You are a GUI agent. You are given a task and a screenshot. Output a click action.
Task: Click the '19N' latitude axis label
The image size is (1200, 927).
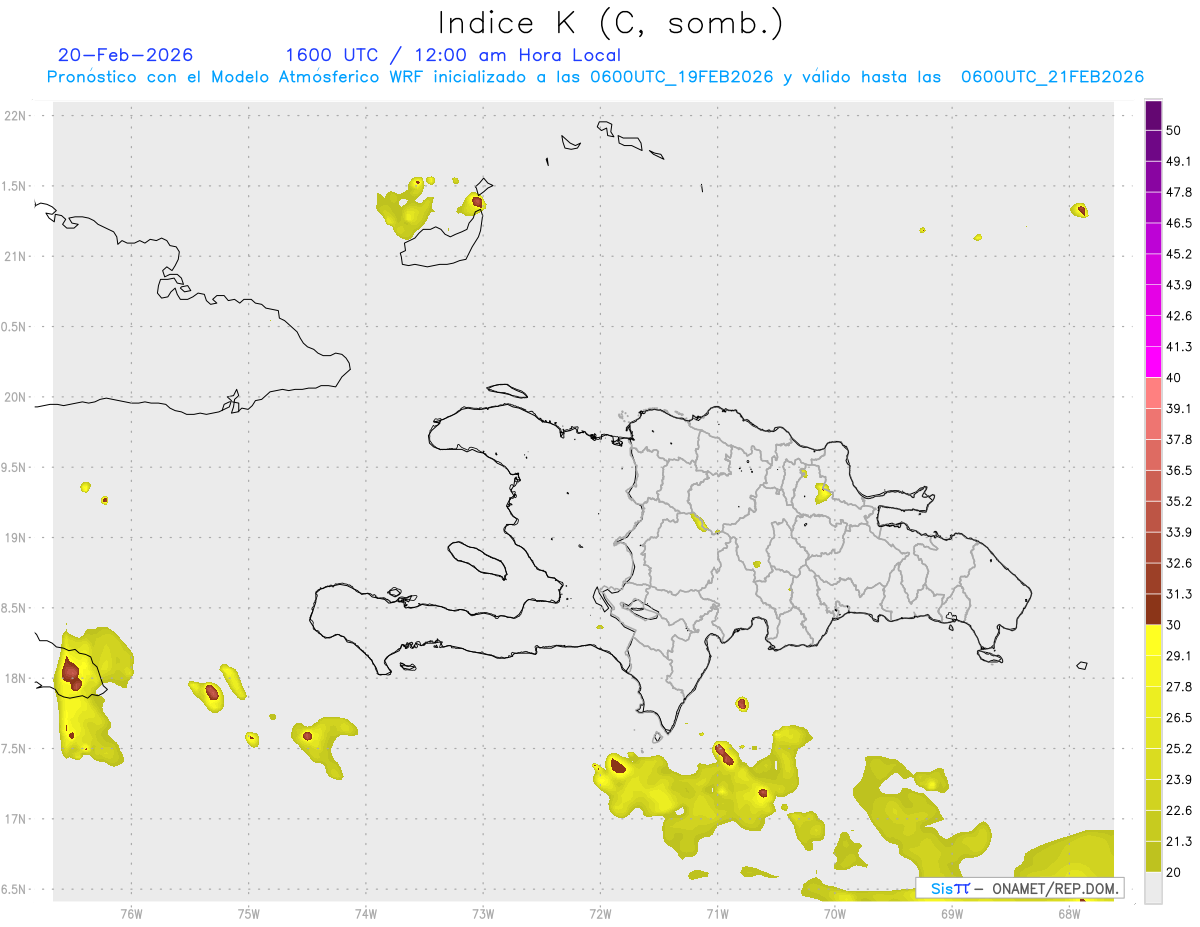16,537
